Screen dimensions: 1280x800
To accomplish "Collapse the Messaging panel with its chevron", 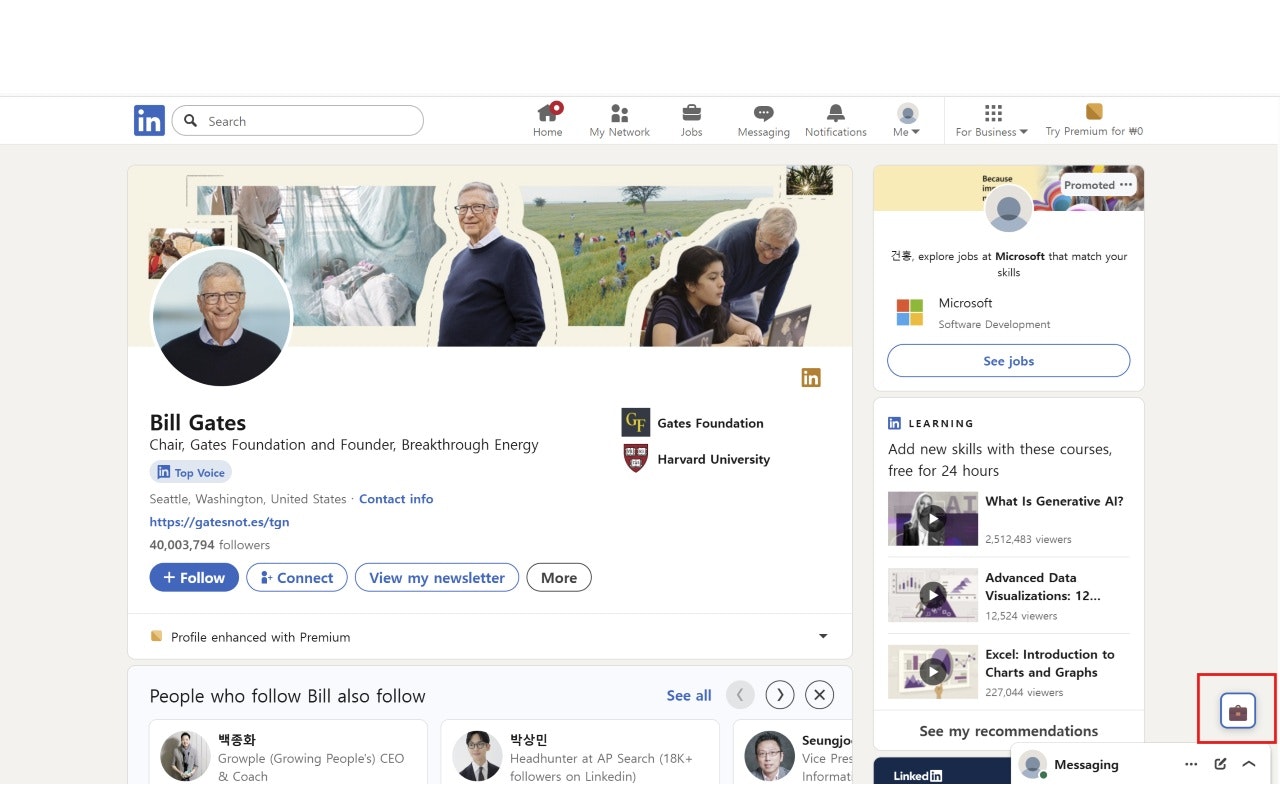I will (1248, 763).
